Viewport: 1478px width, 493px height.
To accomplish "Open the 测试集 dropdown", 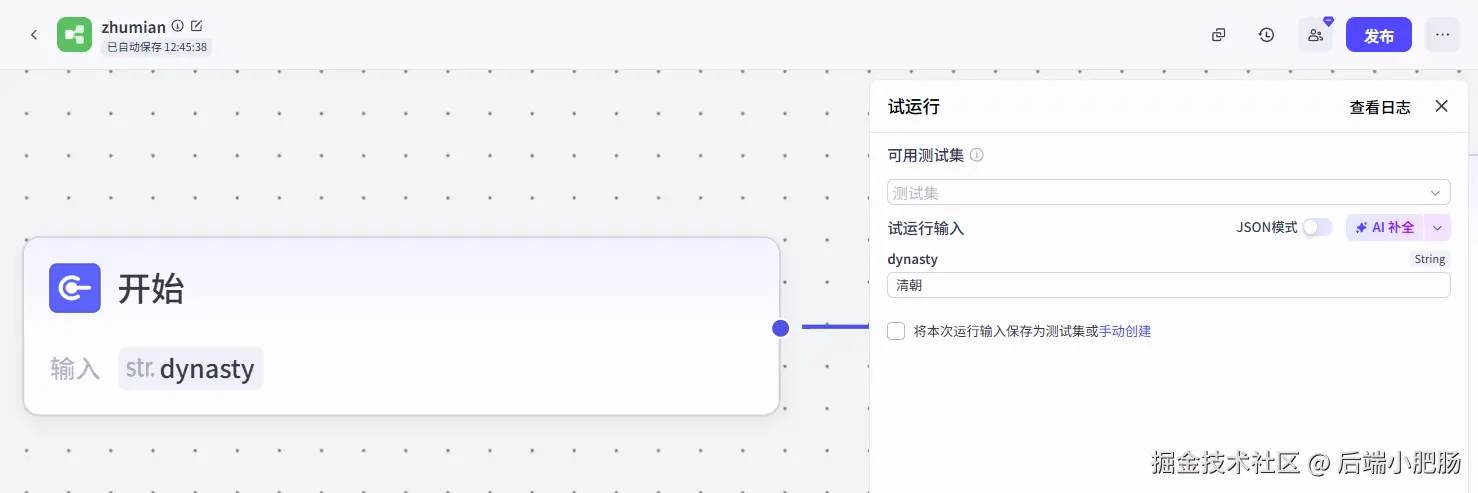I will (x=1169, y=192).
